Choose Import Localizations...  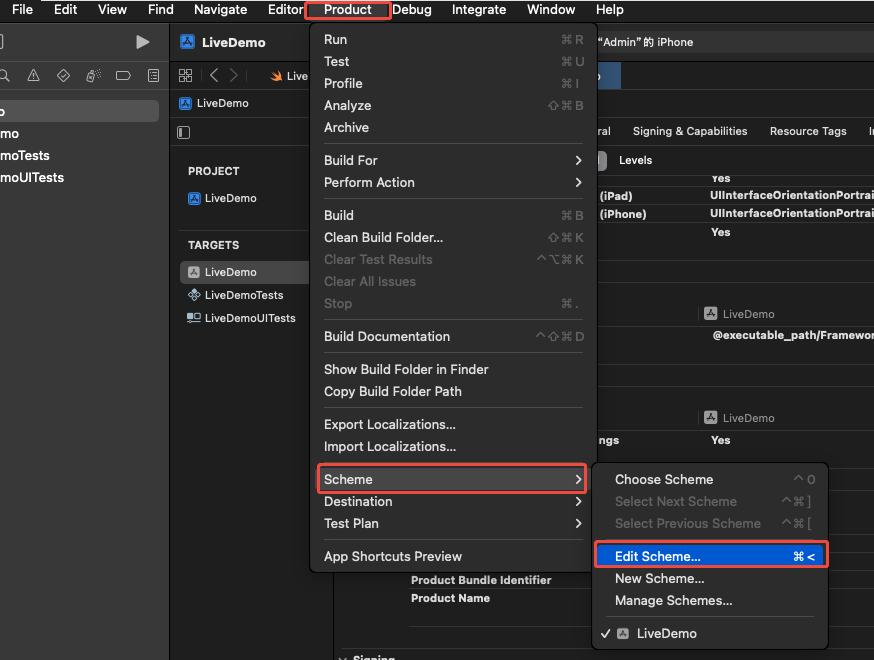click(x=453, y=447)
